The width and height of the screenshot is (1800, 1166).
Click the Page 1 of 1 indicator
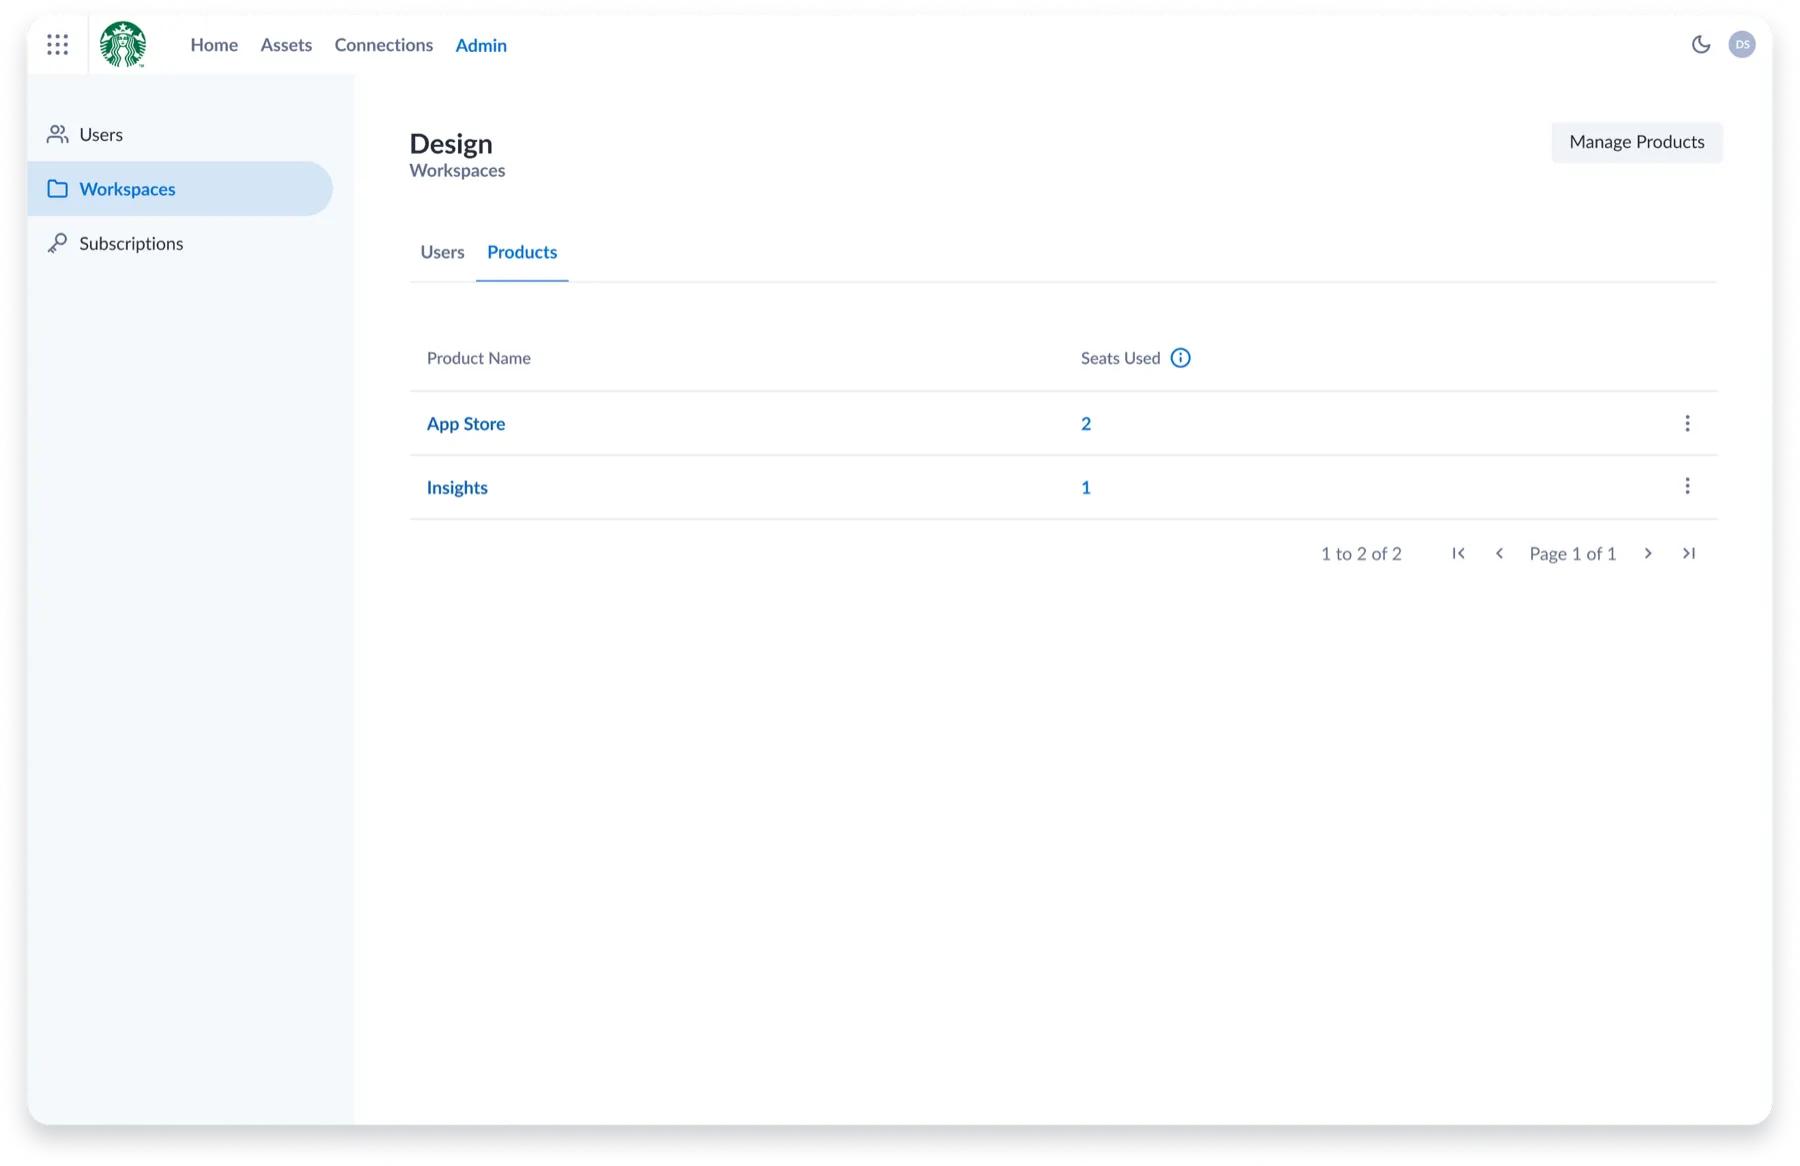tap(1573, 554)
